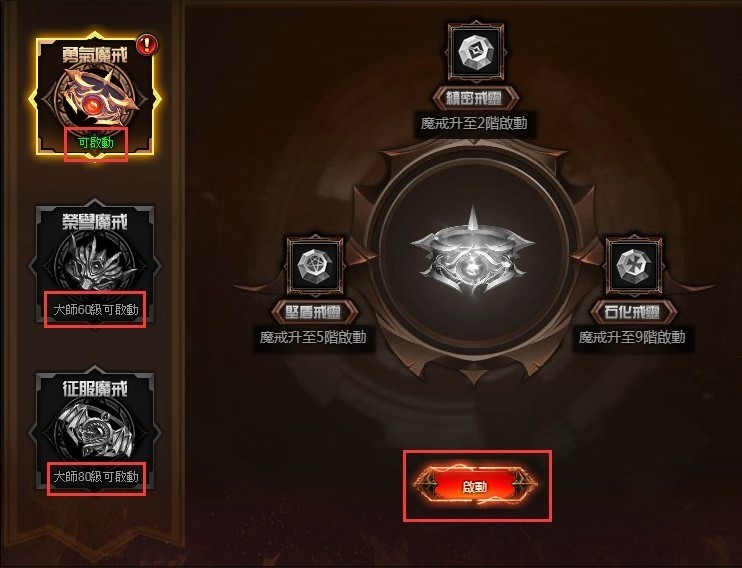
Task: Click the green 可啟動 status text
Action: tap(96, 142)
